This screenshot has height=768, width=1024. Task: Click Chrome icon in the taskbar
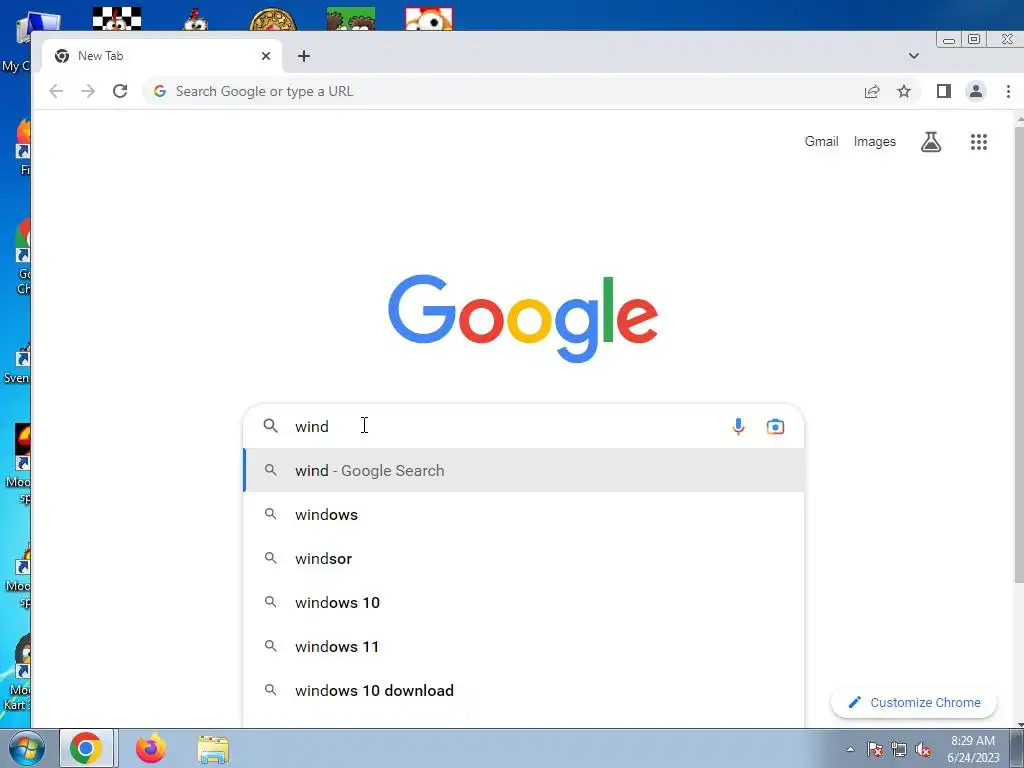coord(86,748)
